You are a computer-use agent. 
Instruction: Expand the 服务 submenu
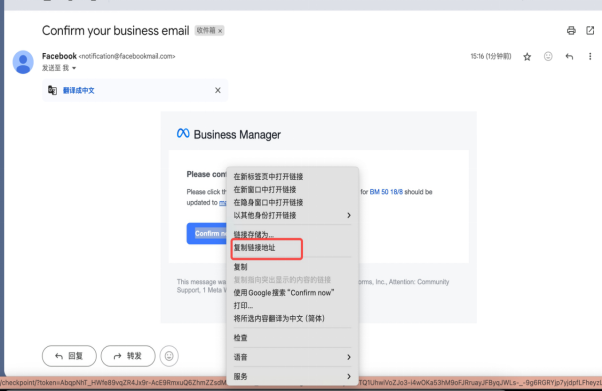293,376
